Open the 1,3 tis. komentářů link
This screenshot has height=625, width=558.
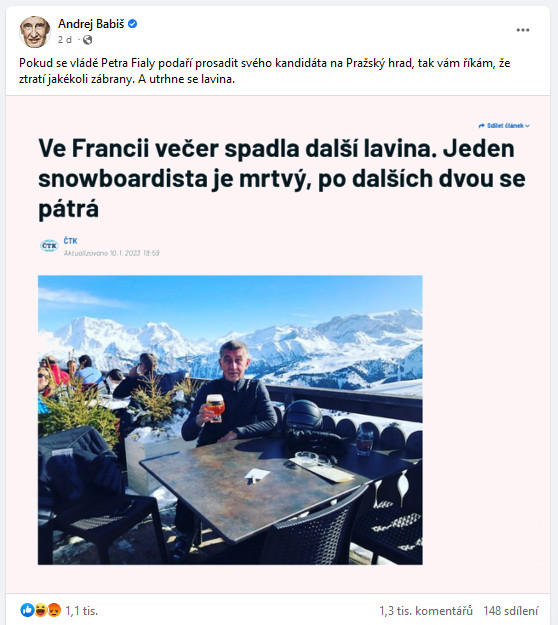426,611
